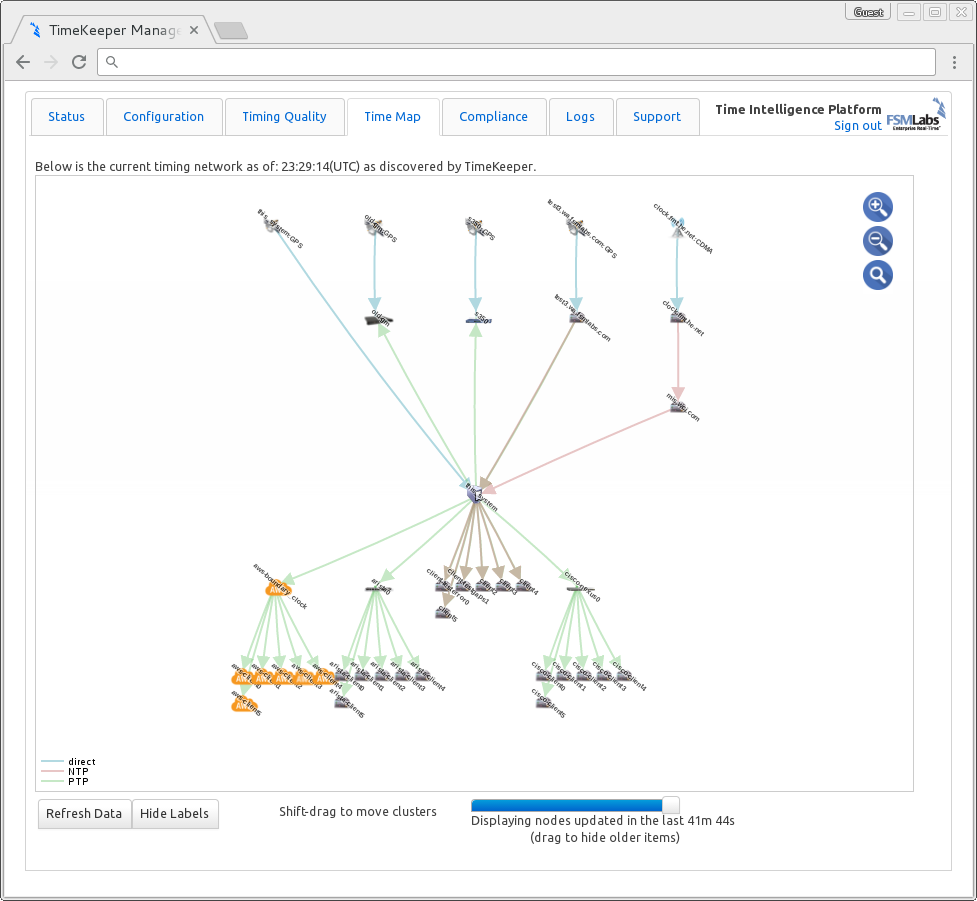The height and width of the screenshot is (901, 977).
Task: Select the this_system:GPS satellite node
Action: coord(272,226)
